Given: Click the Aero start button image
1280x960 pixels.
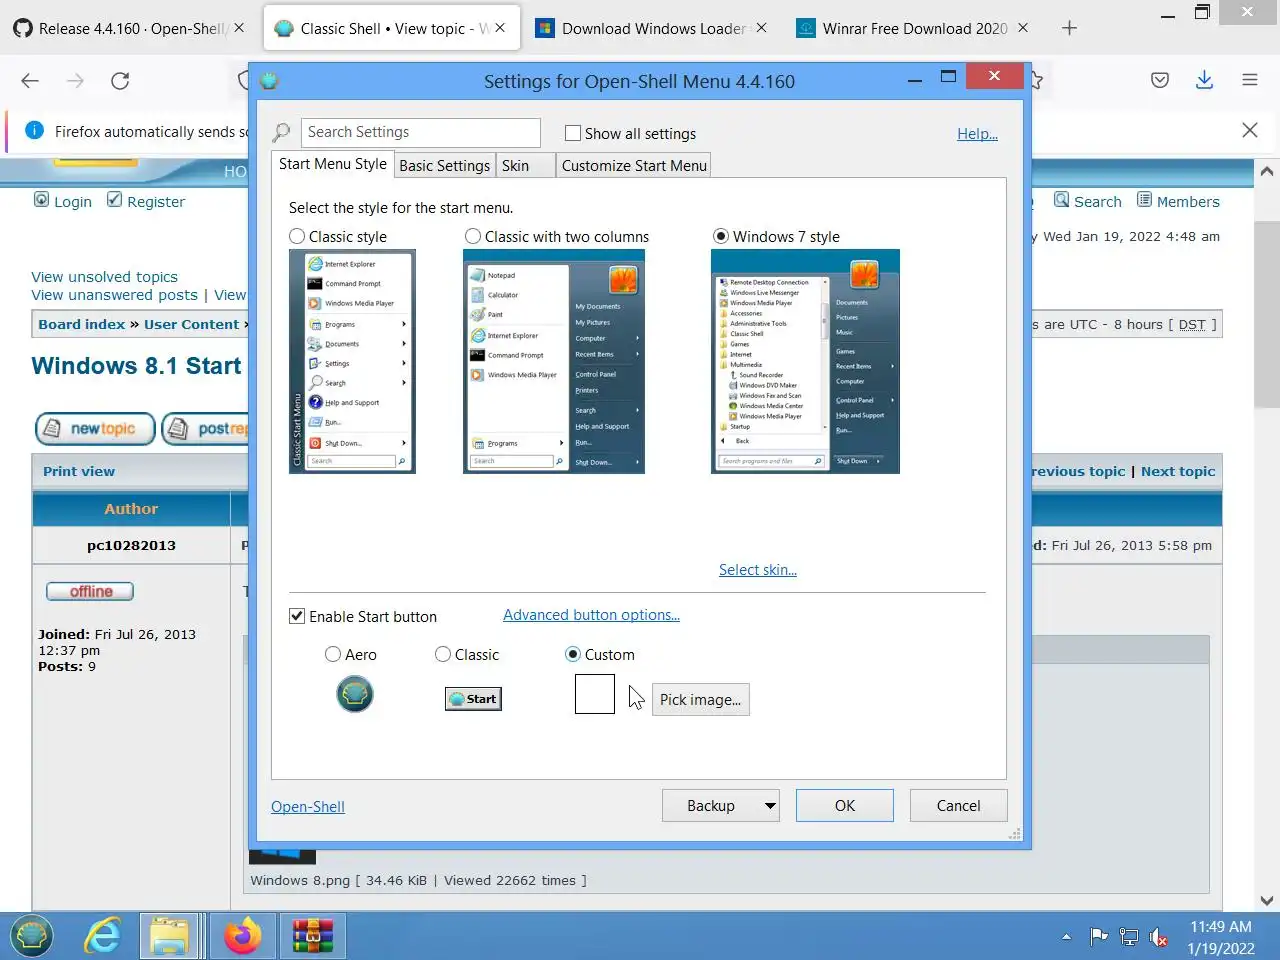Looking at the screenshot, I should [355, 694].
